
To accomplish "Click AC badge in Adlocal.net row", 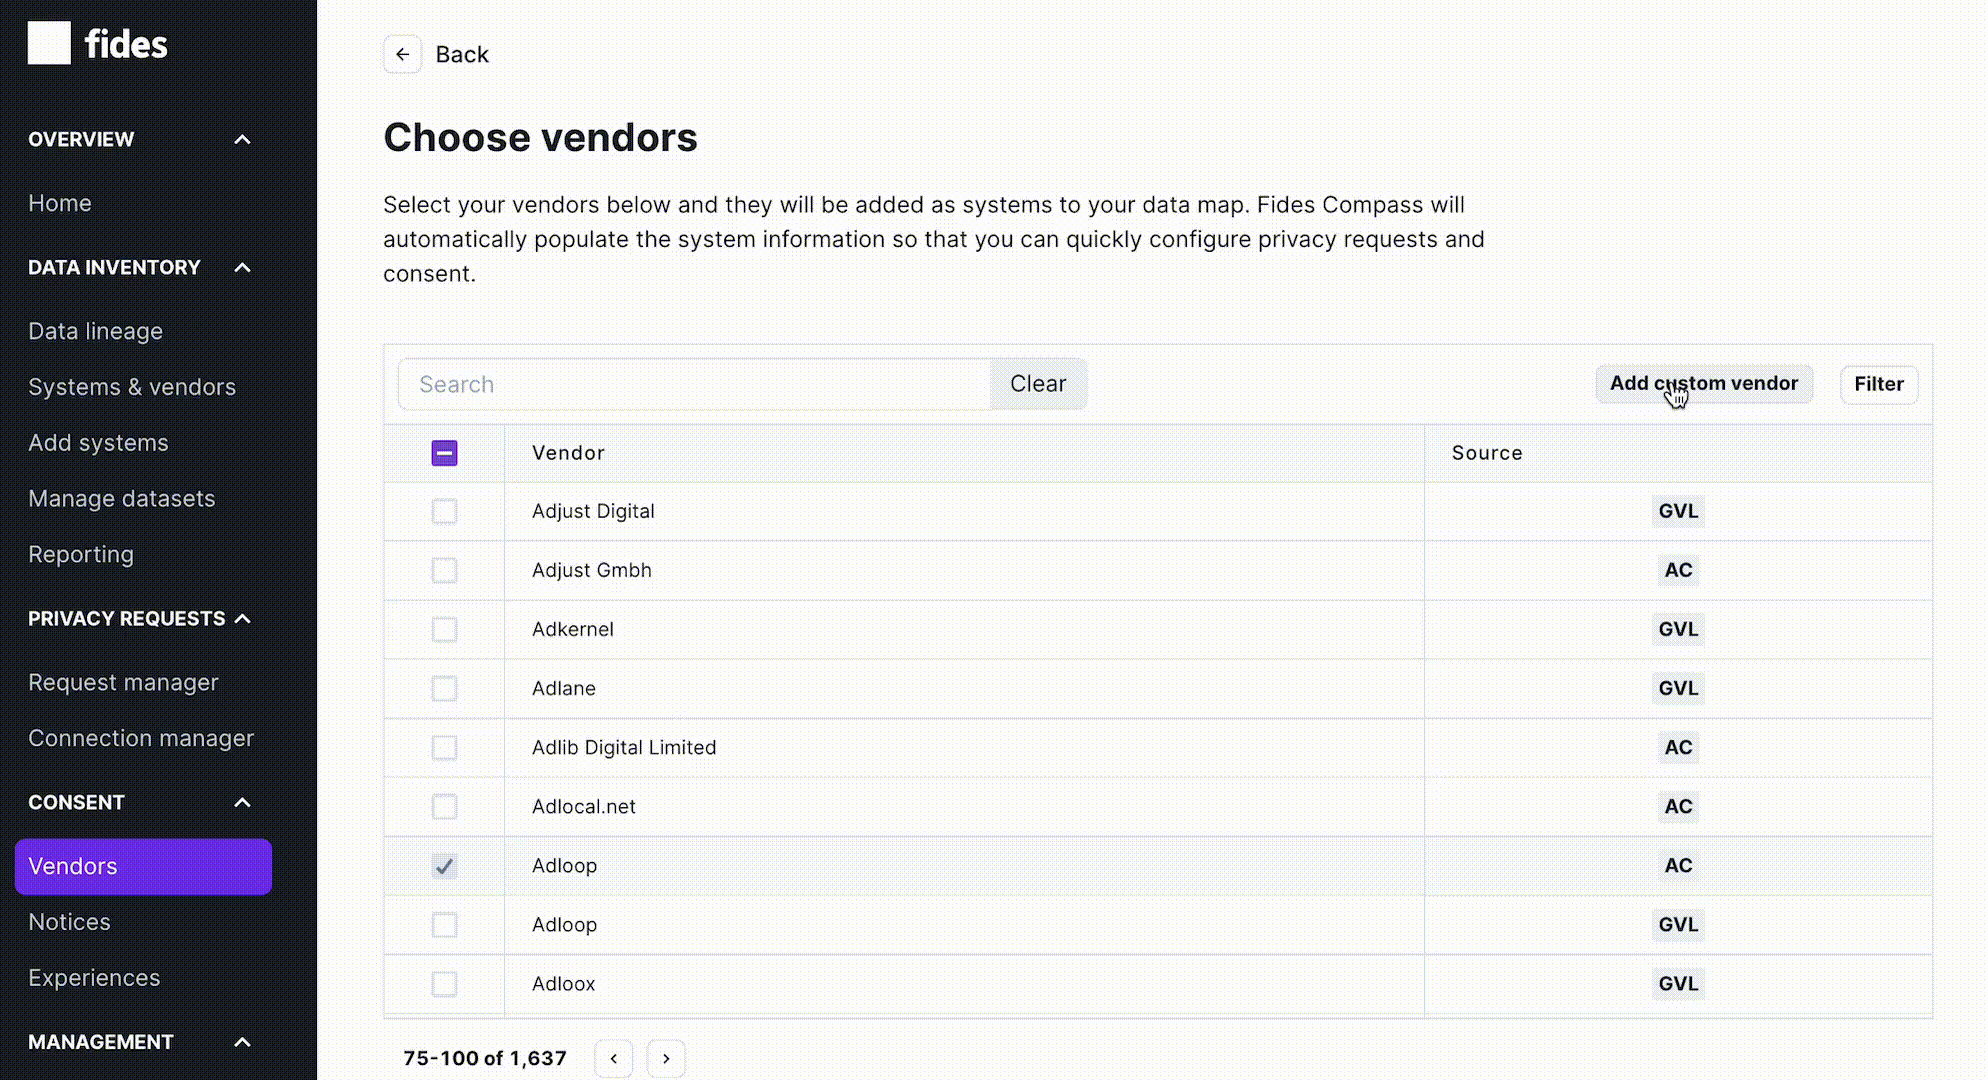I will [1678, 806].
